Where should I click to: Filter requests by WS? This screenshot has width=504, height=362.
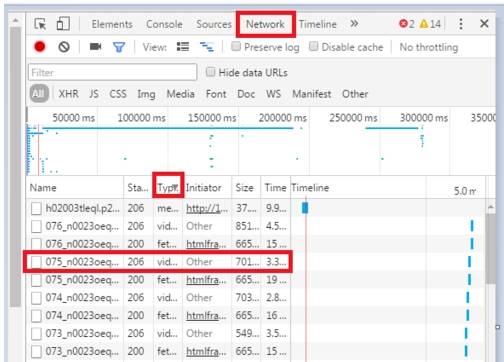pos(273,94)
